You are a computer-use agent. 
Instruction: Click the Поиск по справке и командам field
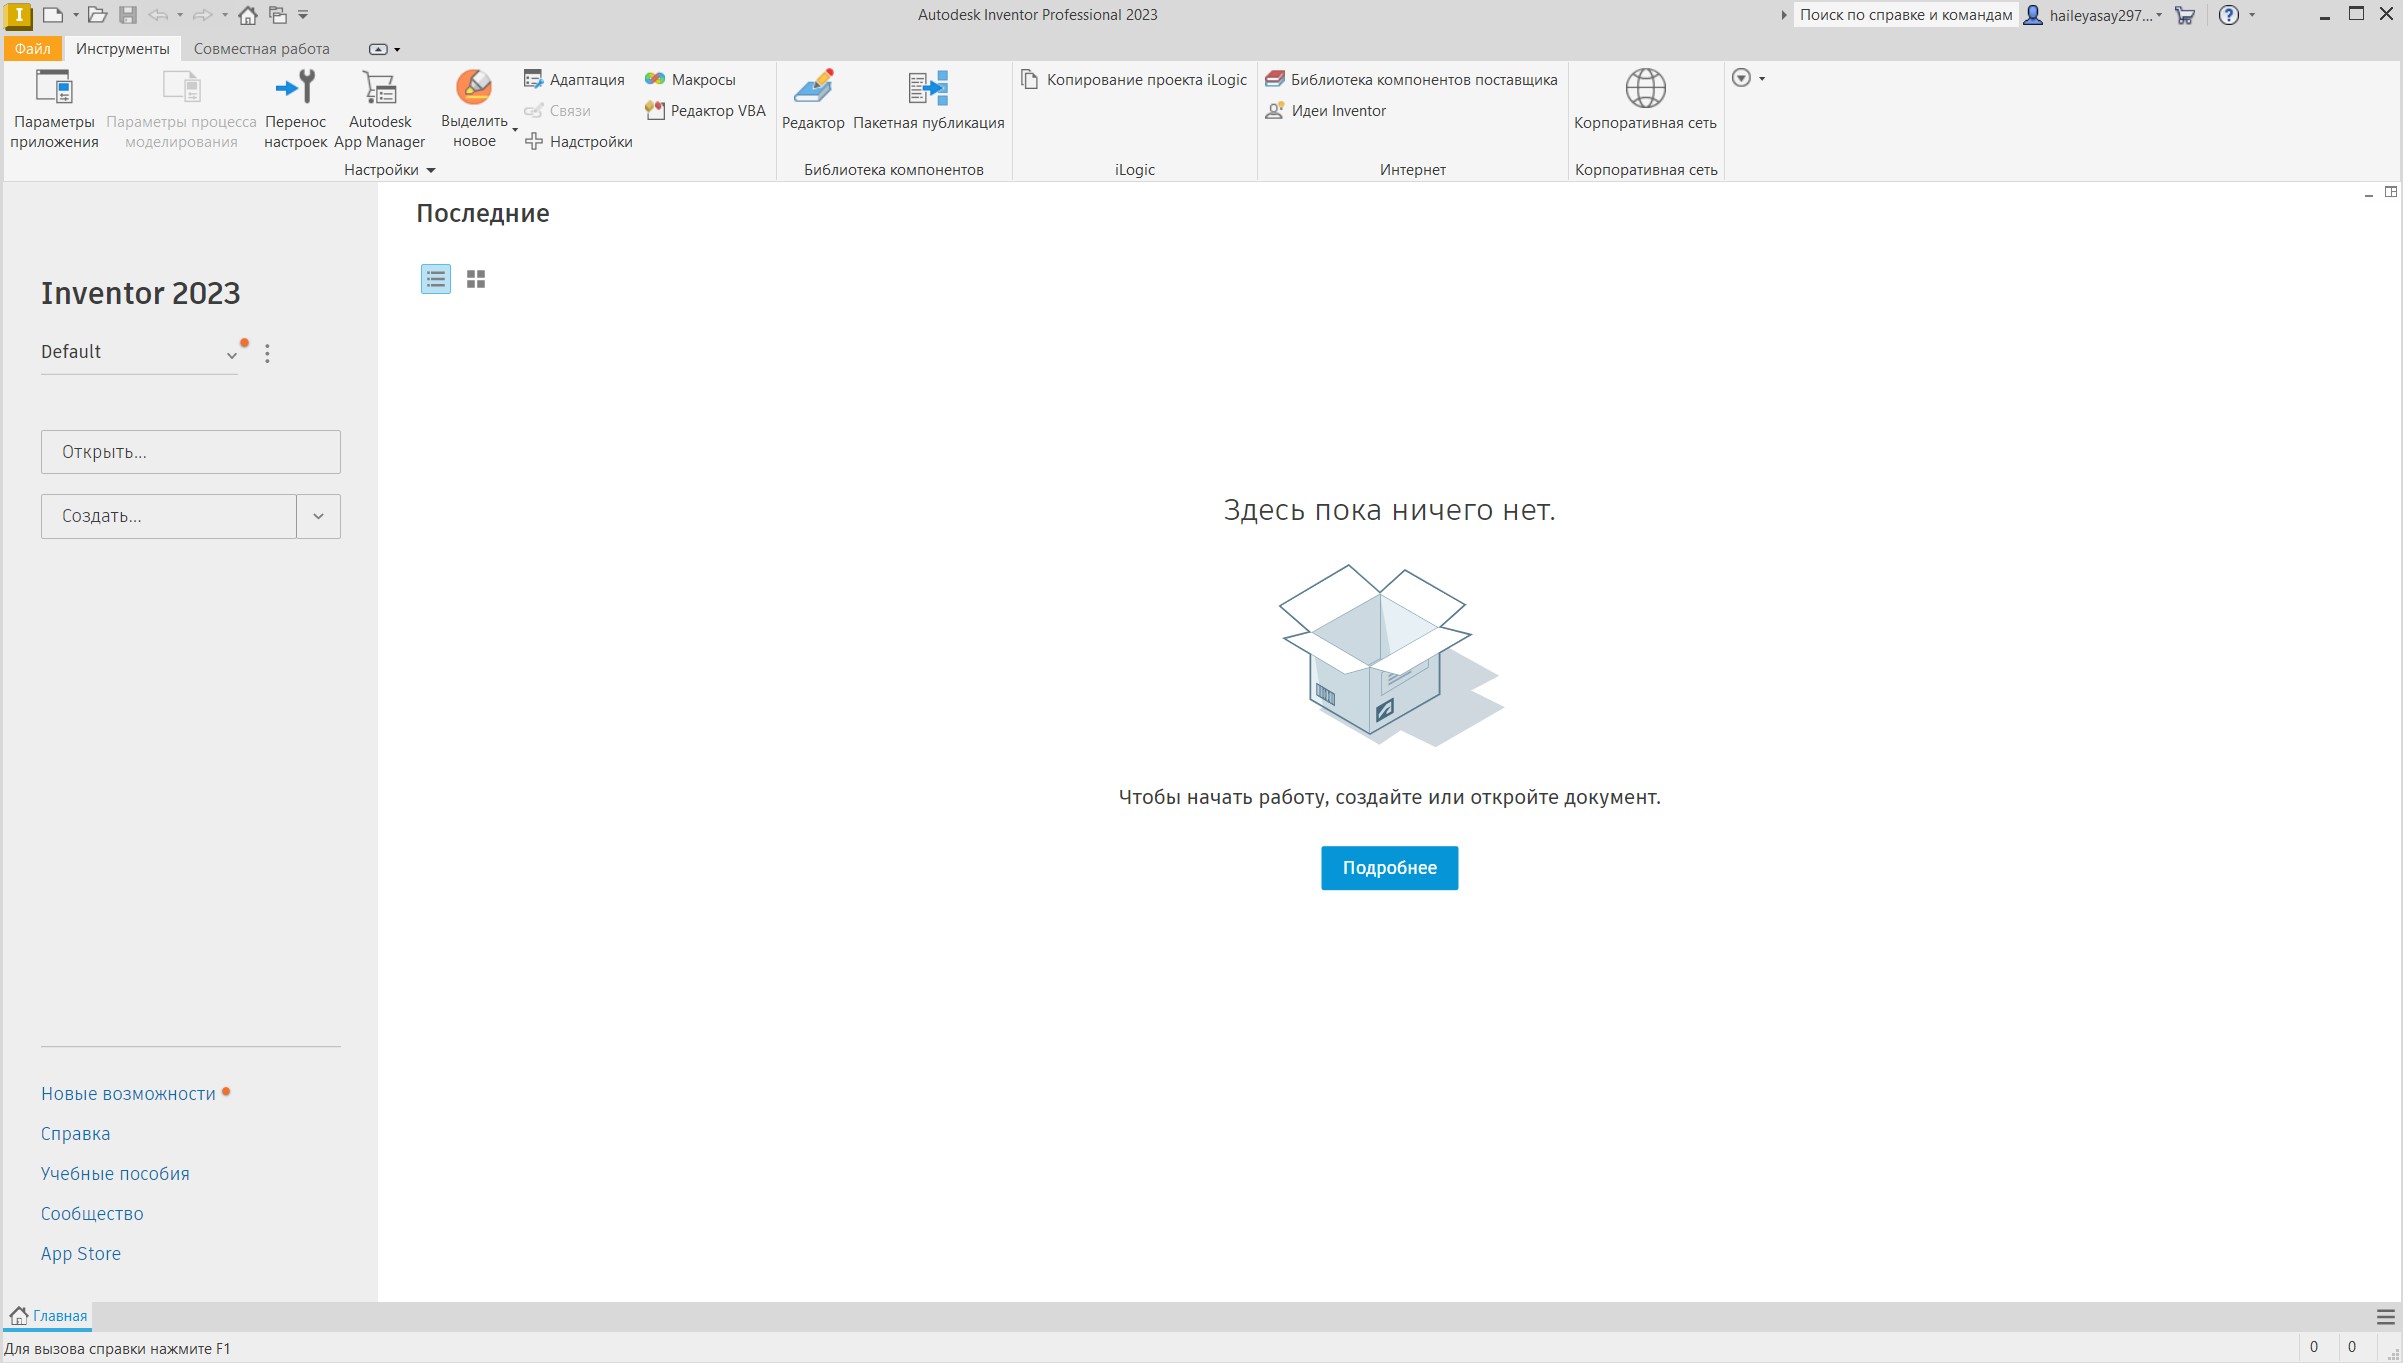[x=1905, y=15]
